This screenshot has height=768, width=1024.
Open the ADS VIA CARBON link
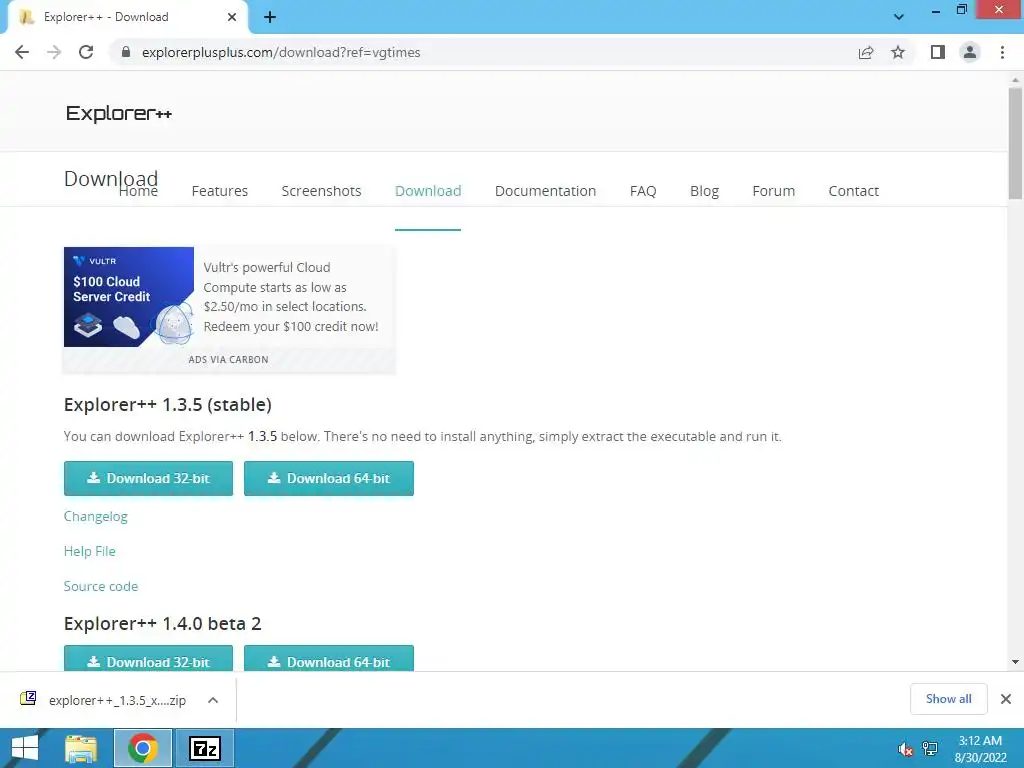[x=229, y=359]
